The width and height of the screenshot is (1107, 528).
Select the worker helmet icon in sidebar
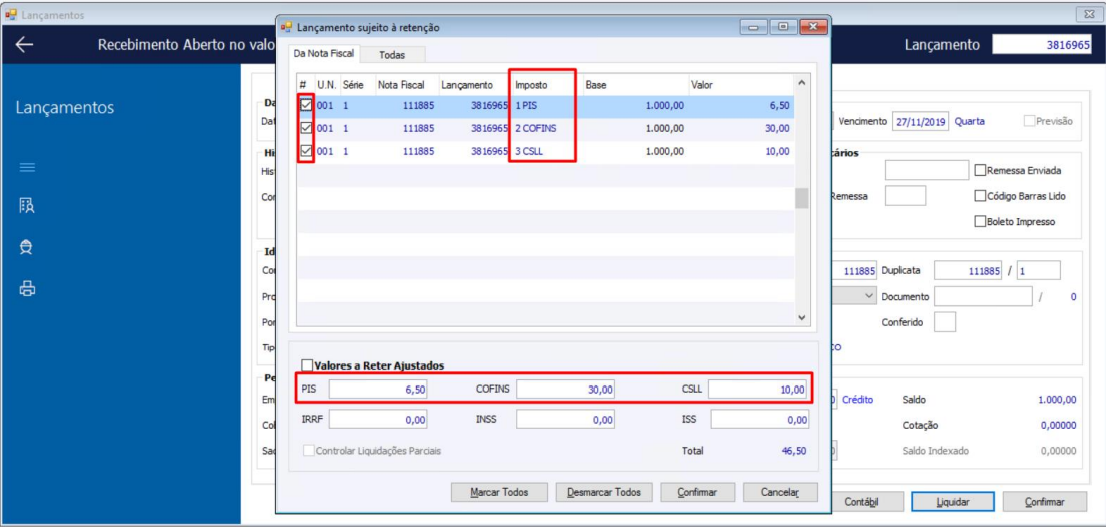tap(27, 246)
